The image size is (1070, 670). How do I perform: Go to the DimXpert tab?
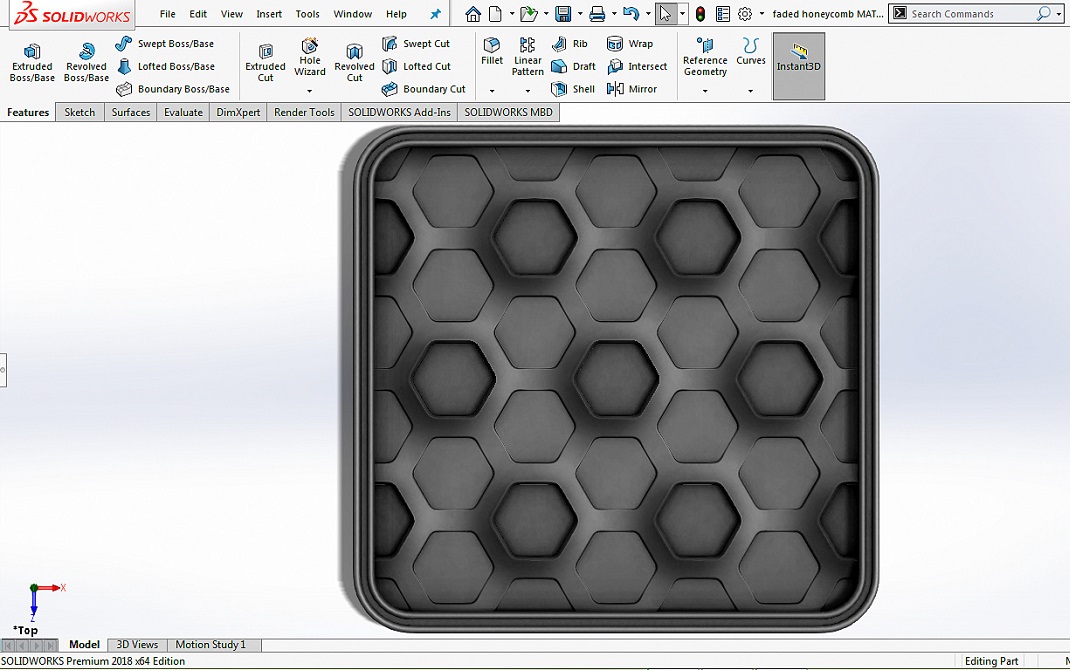[237, 112]
